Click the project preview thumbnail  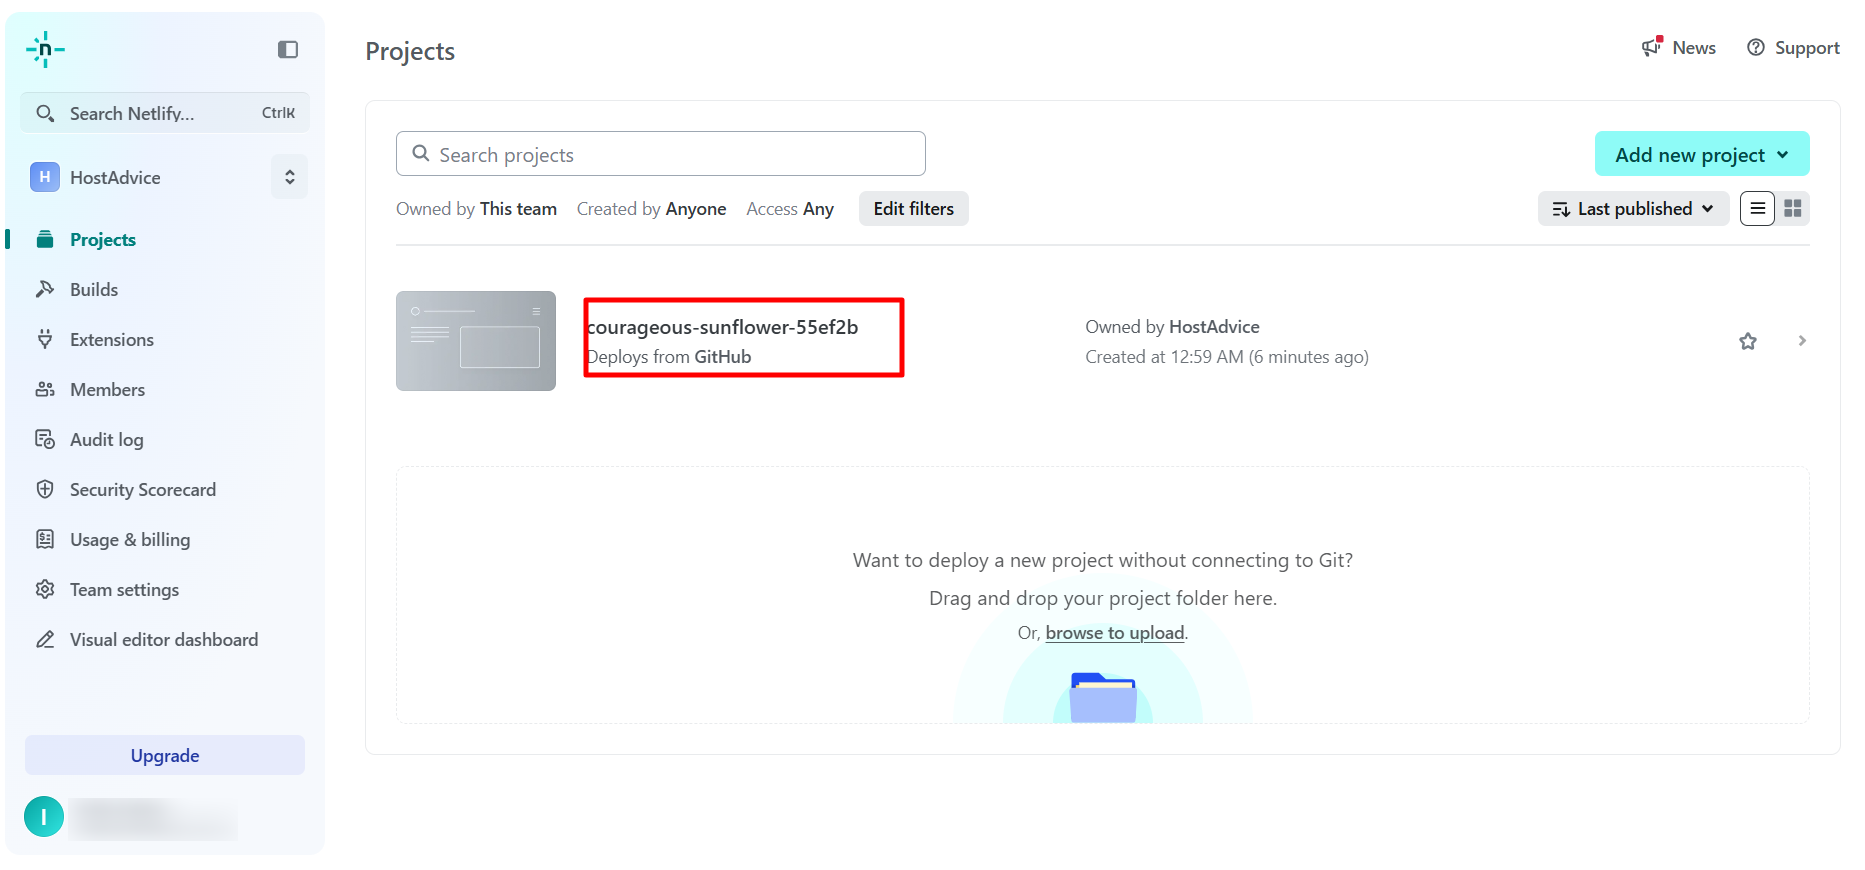click(x=476, y=341)
